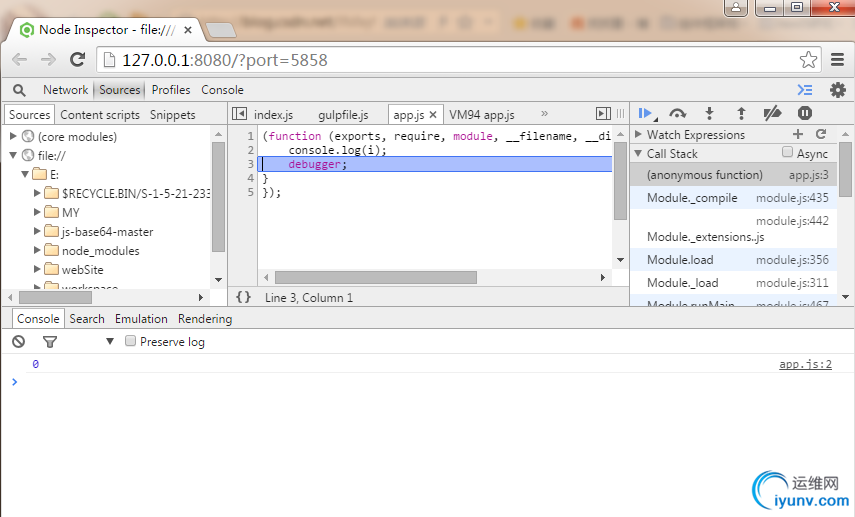Select the Sources panel tab

tap(119, 90)
